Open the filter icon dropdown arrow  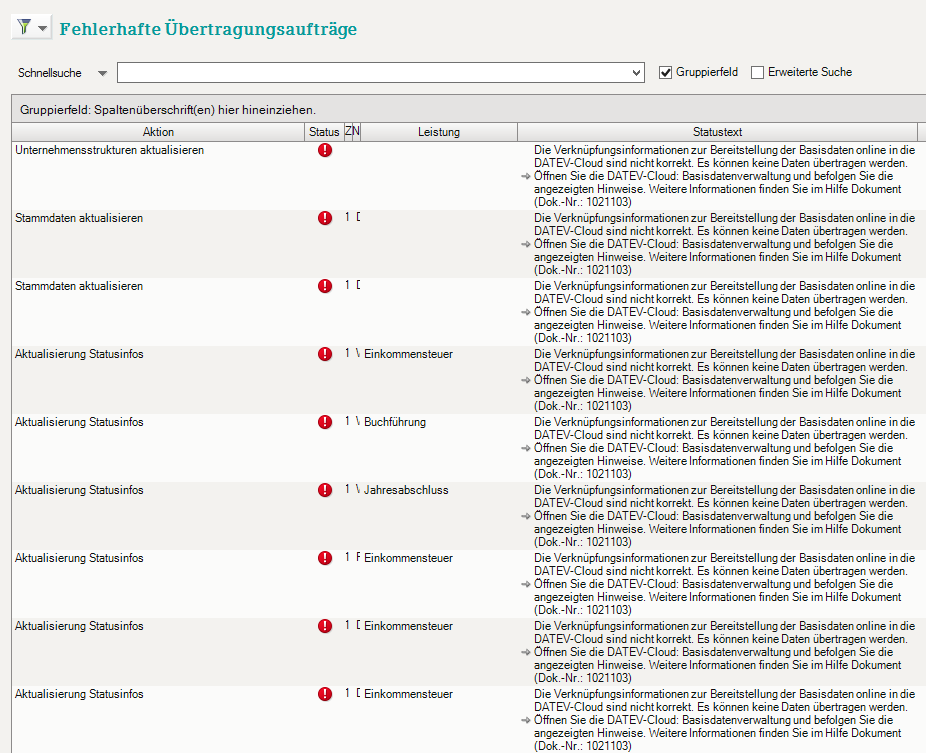pyautogui.click(x=43, y=29)
